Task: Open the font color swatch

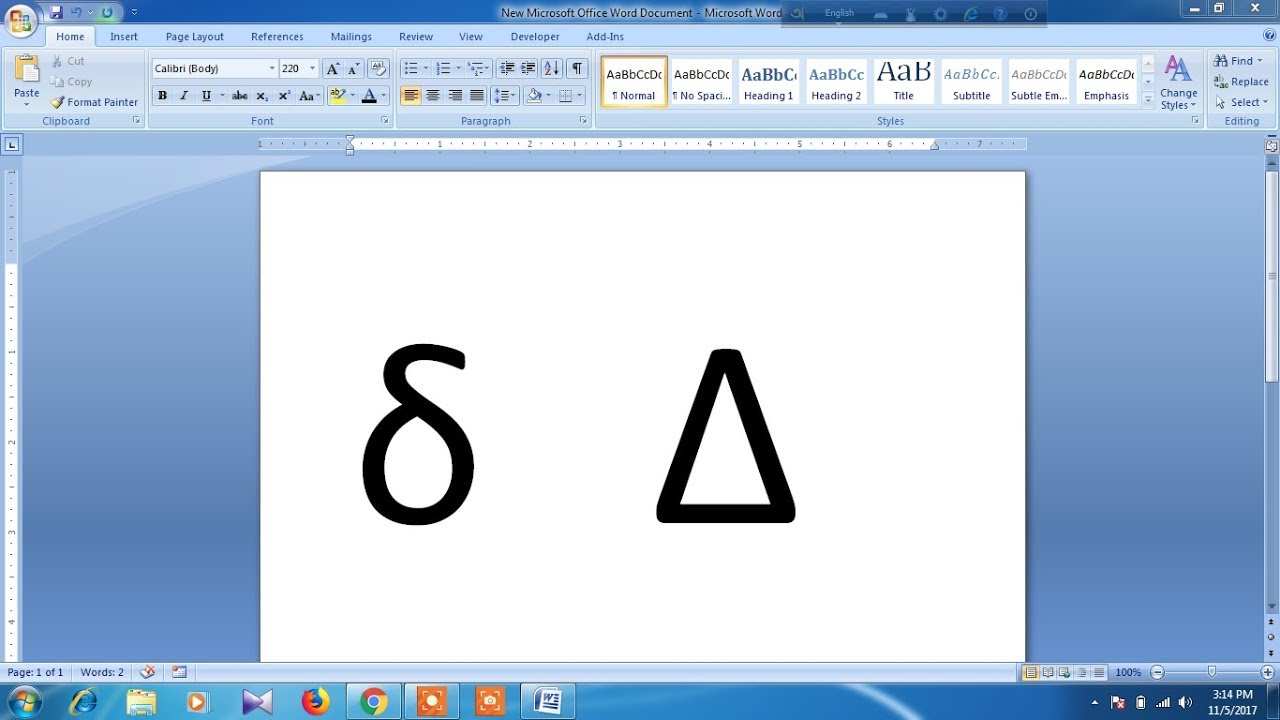Action: point(369,95)
